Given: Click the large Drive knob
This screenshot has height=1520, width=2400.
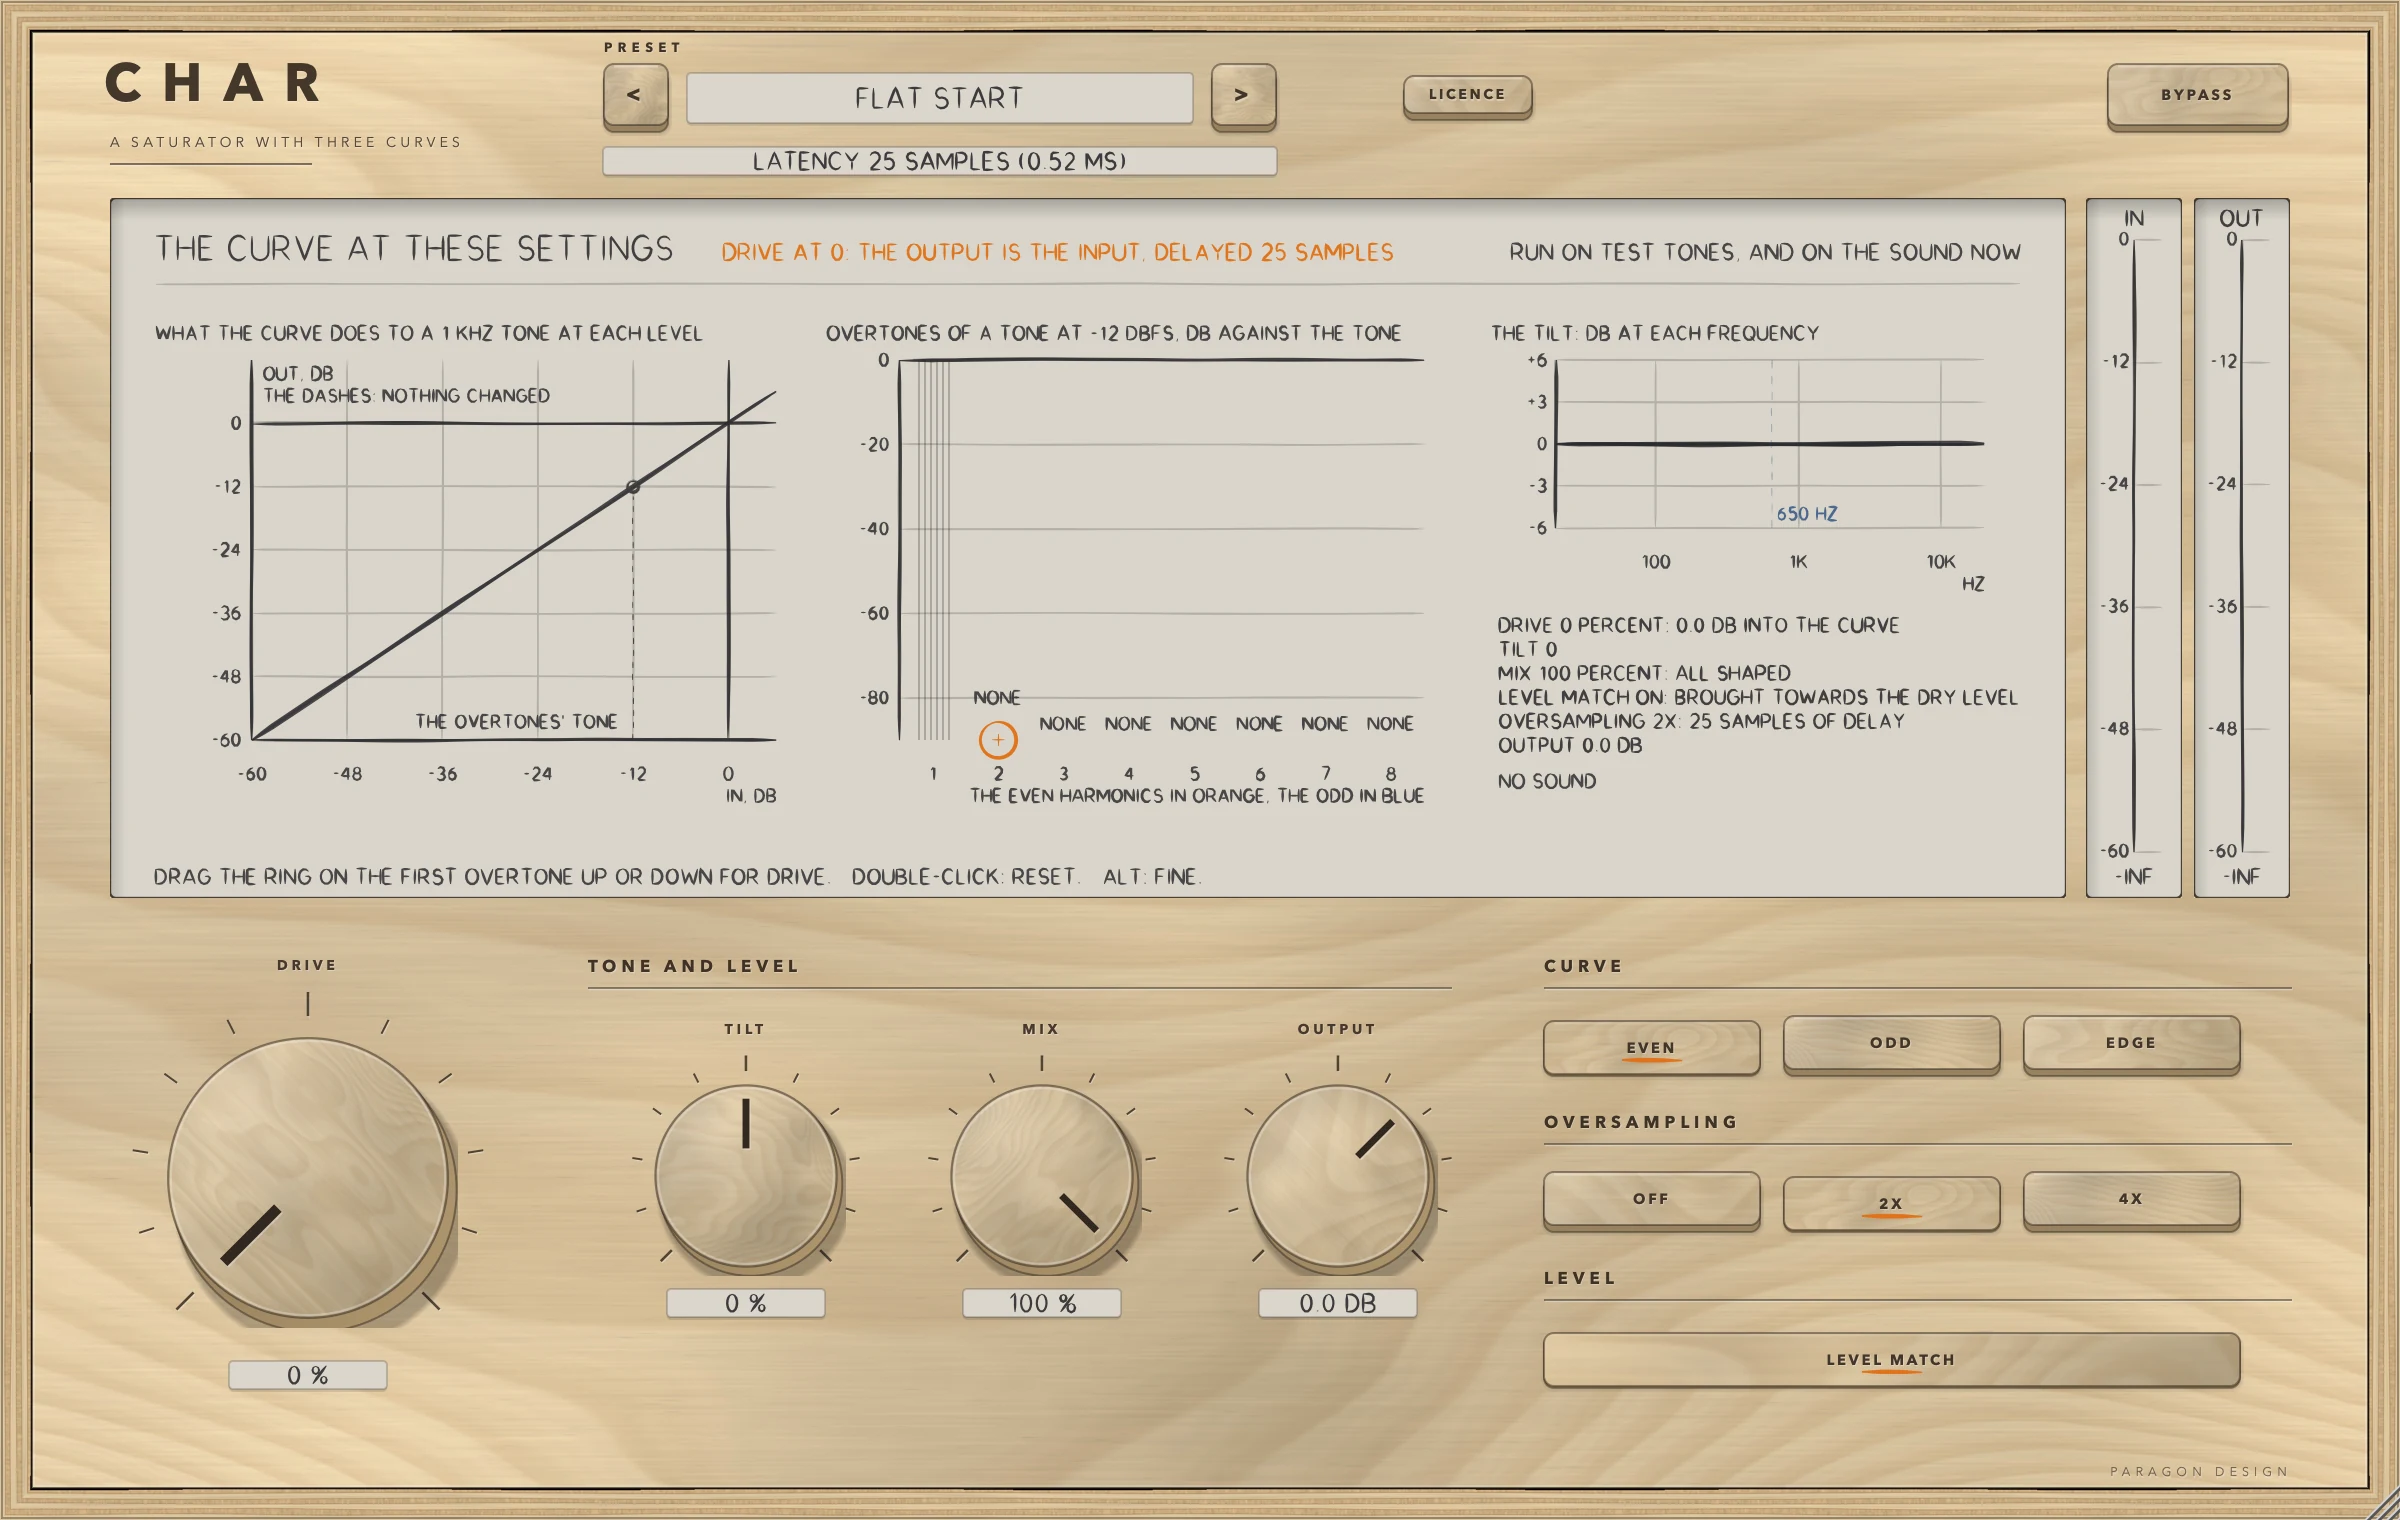Looking at the screenshot, I should (309, 1178).
